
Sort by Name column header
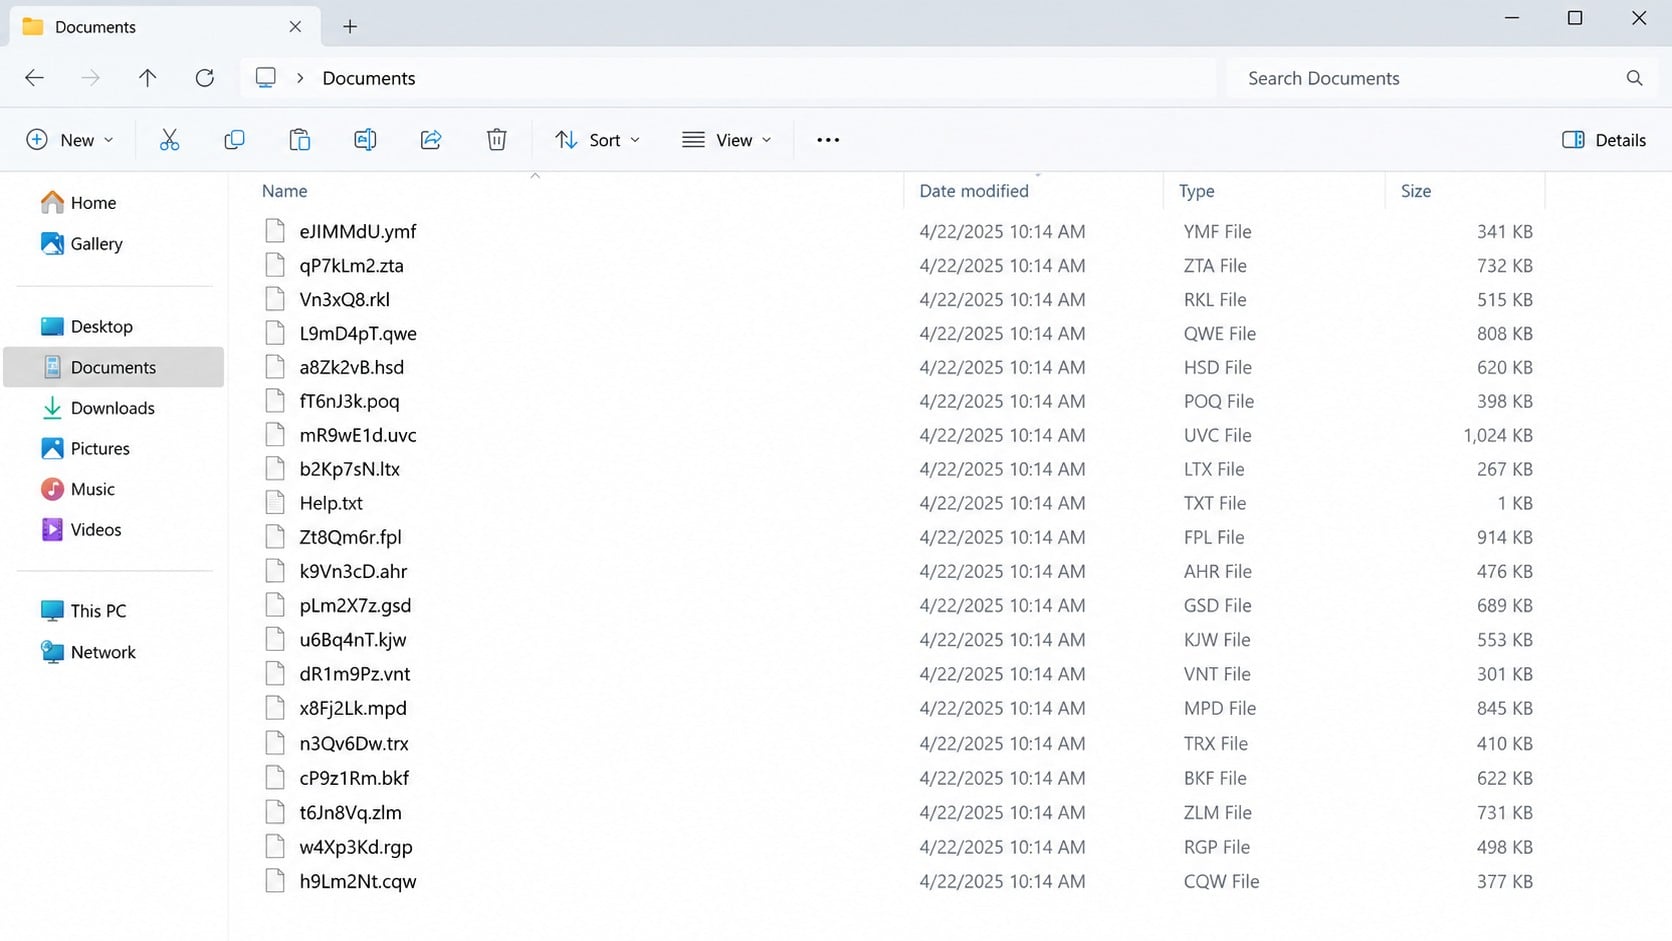click(x=285, y=191)
